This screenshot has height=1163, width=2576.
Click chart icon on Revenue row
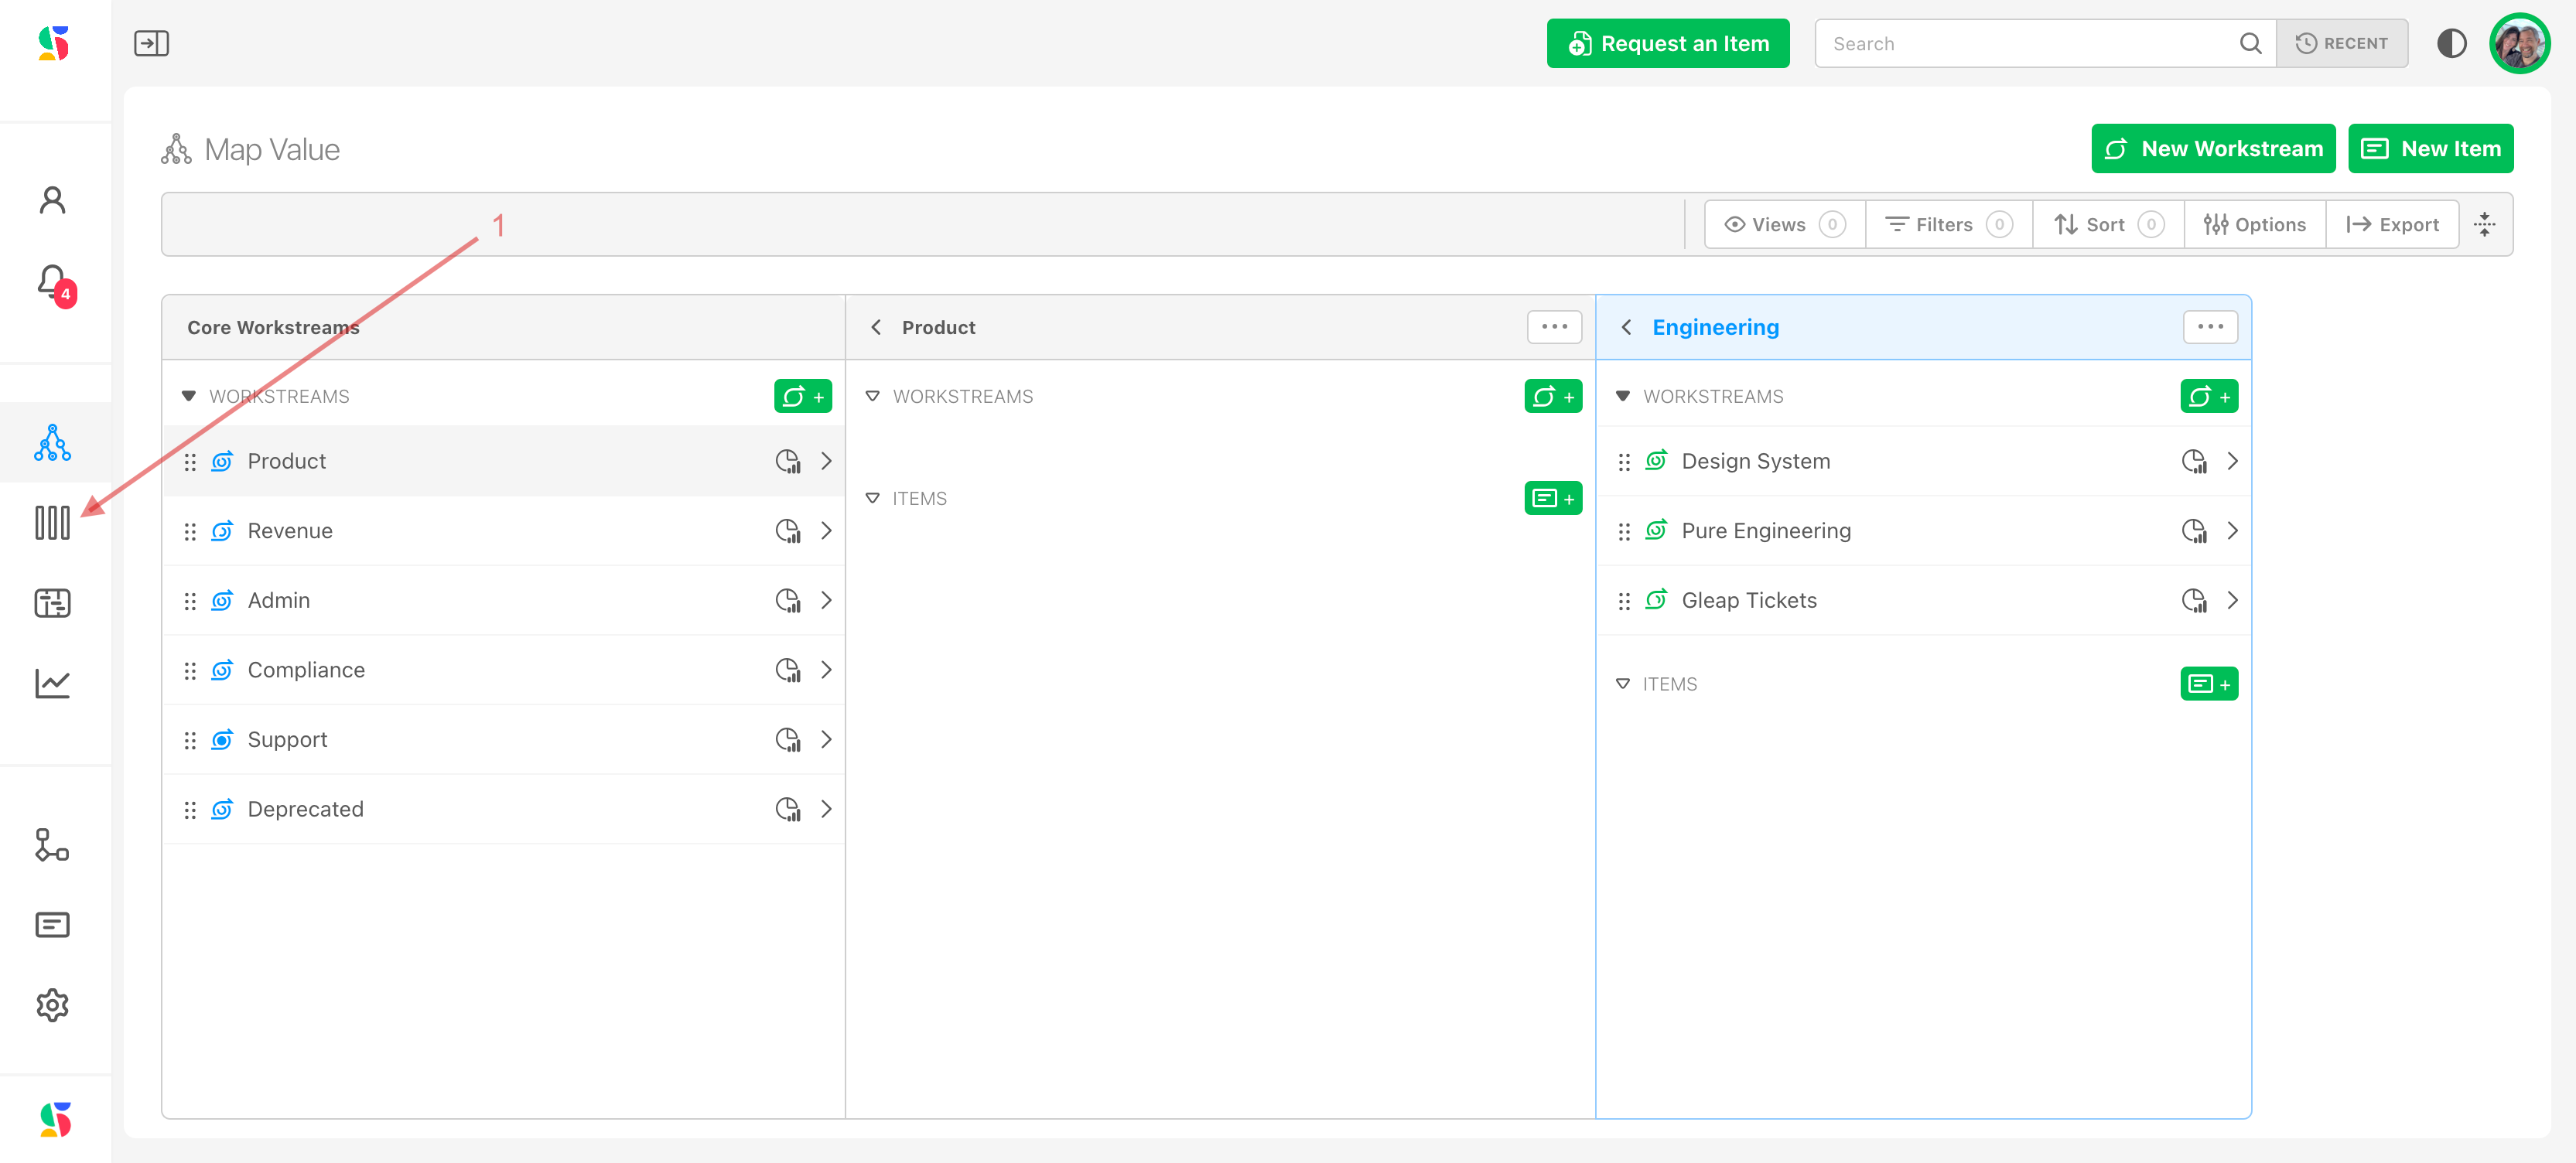click(788, 531)
